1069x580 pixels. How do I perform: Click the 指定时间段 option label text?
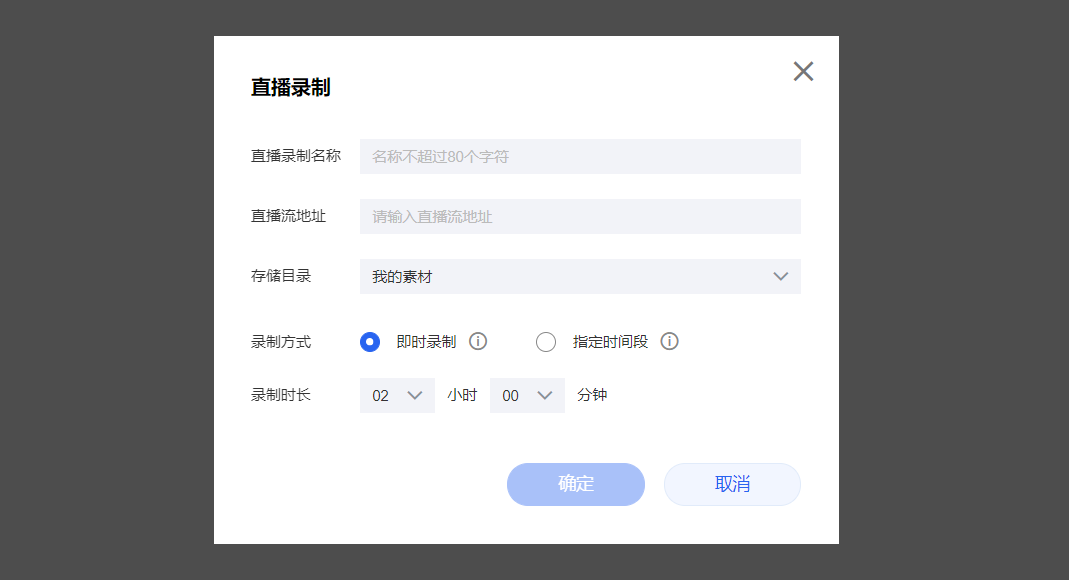[610, 341]
